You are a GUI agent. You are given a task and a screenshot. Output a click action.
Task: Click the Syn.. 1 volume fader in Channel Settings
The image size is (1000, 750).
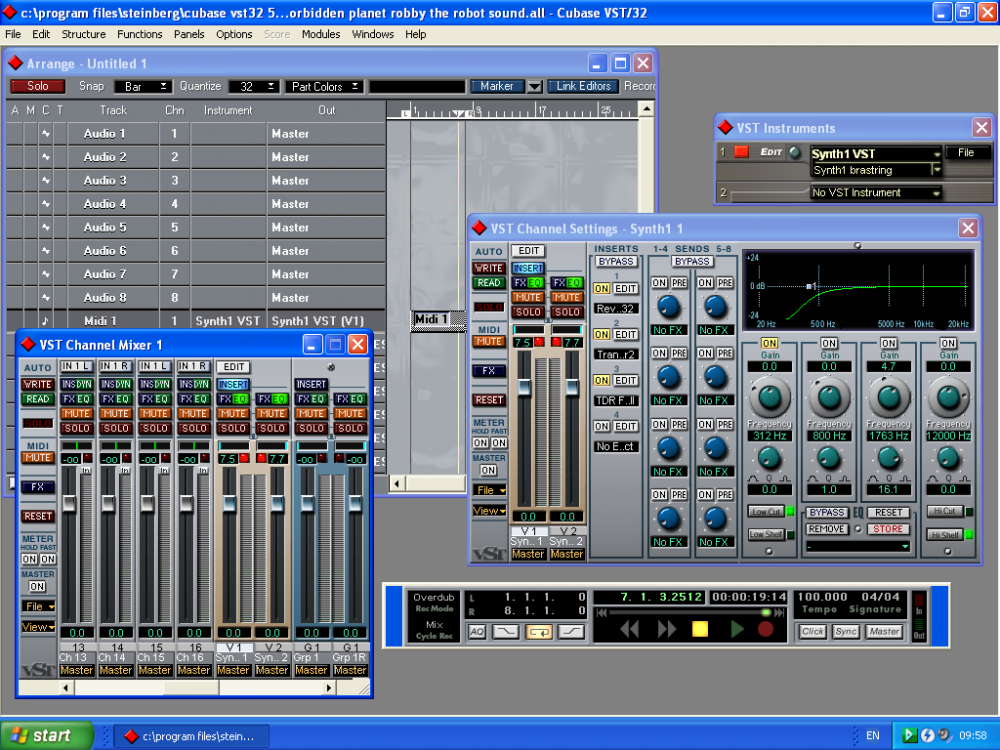click(x=523, y=386)
